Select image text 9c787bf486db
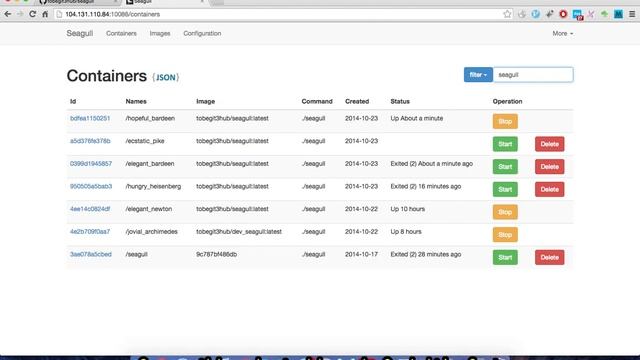The height and width of the screenshot is (360, 640). pos(216,254)
